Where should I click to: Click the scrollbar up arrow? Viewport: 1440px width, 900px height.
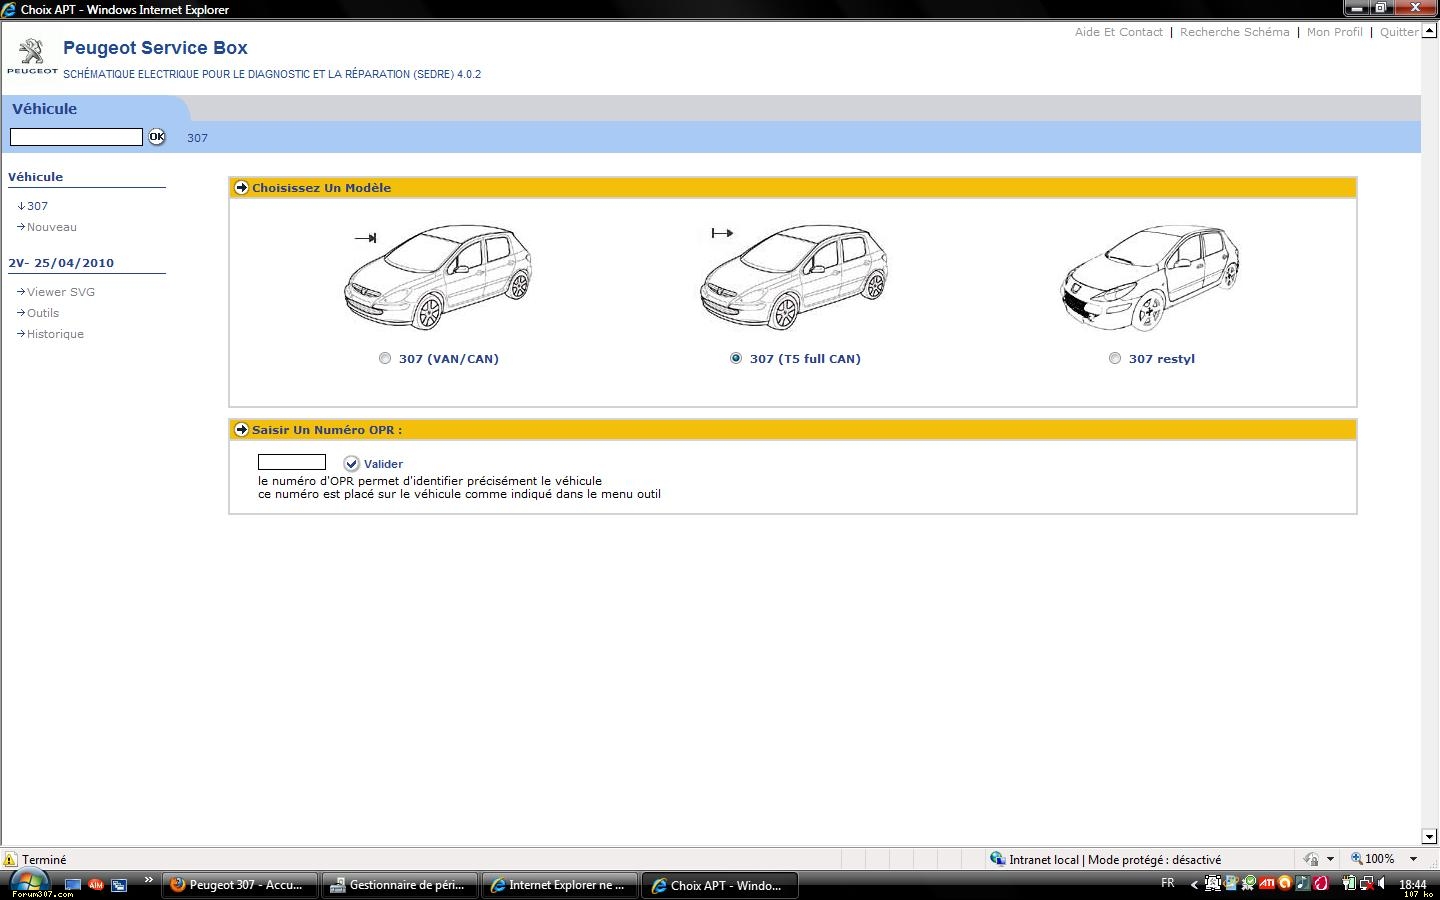1429,31
